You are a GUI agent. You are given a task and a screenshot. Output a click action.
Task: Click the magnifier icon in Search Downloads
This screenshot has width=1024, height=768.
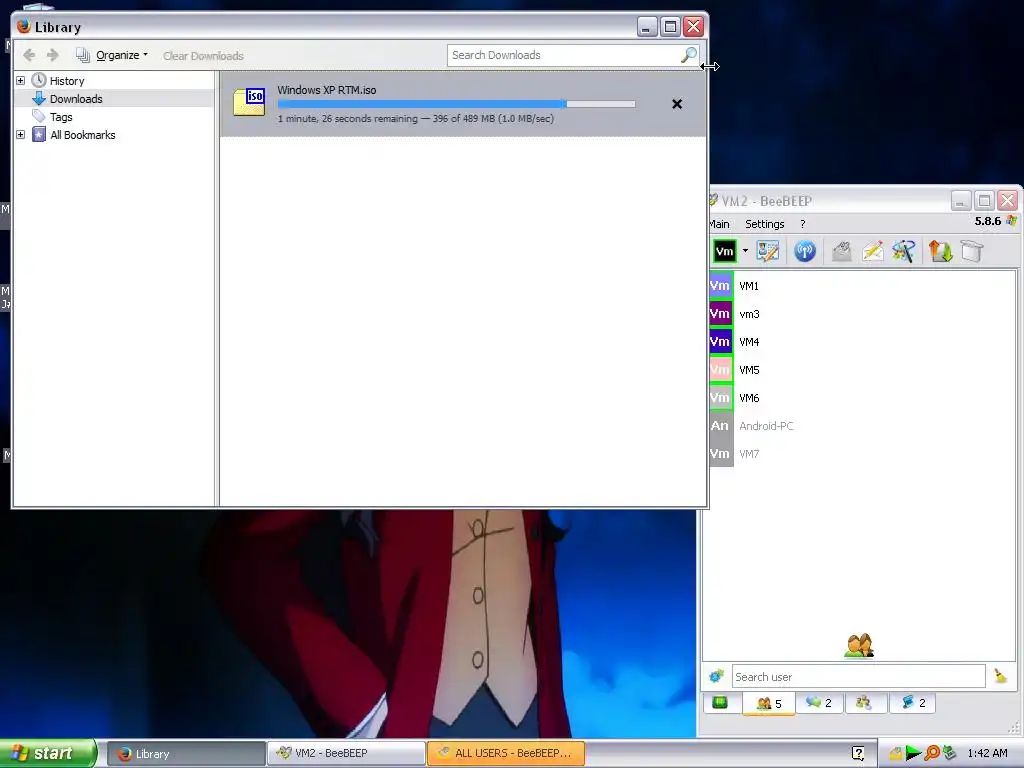(688, 55)
